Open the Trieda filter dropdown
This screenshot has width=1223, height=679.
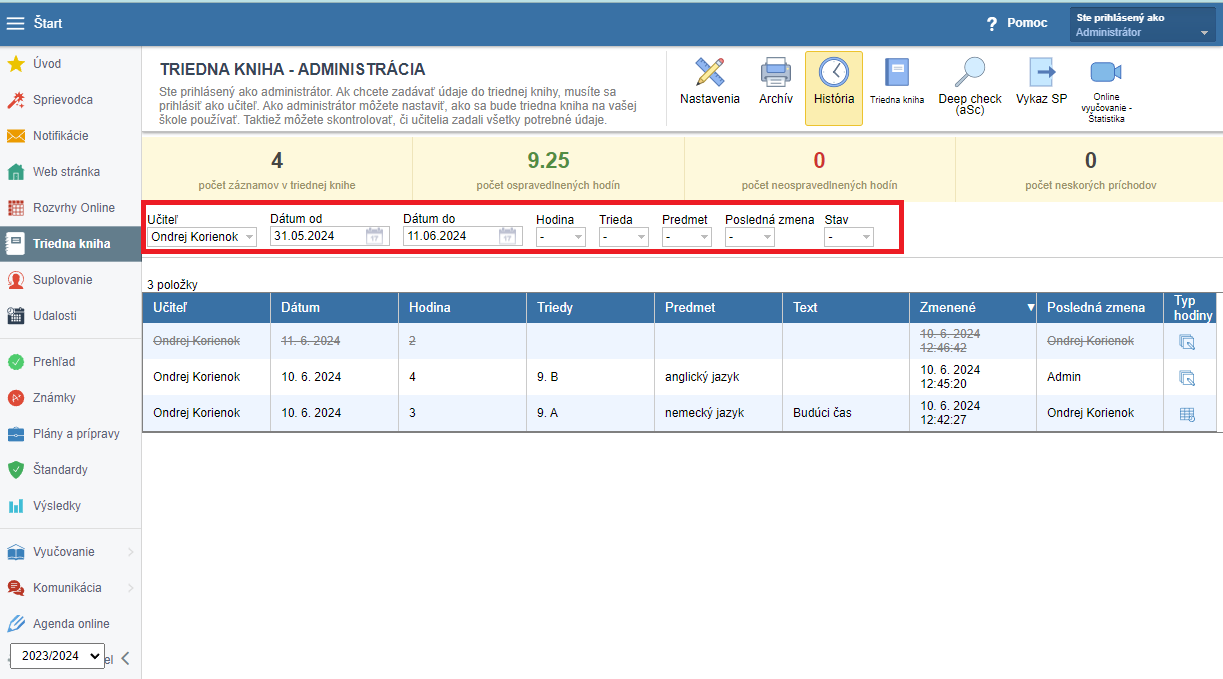coord(624,237)
